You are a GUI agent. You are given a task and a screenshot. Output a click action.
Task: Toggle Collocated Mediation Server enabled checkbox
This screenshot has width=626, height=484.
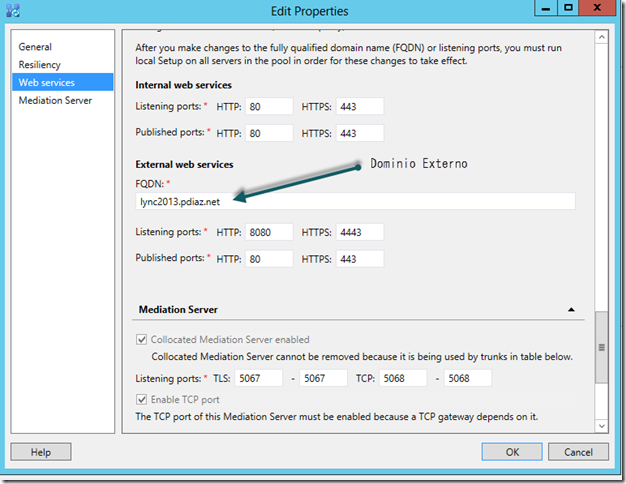point(141,340)
